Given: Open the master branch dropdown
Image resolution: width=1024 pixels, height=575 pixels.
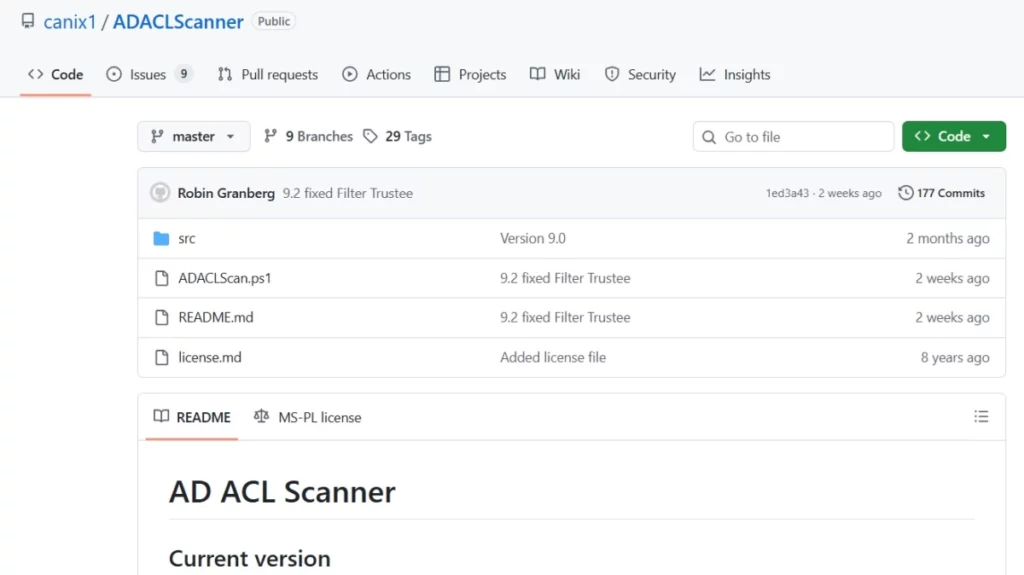Looking at the screenshot, I should pos(193,137).
